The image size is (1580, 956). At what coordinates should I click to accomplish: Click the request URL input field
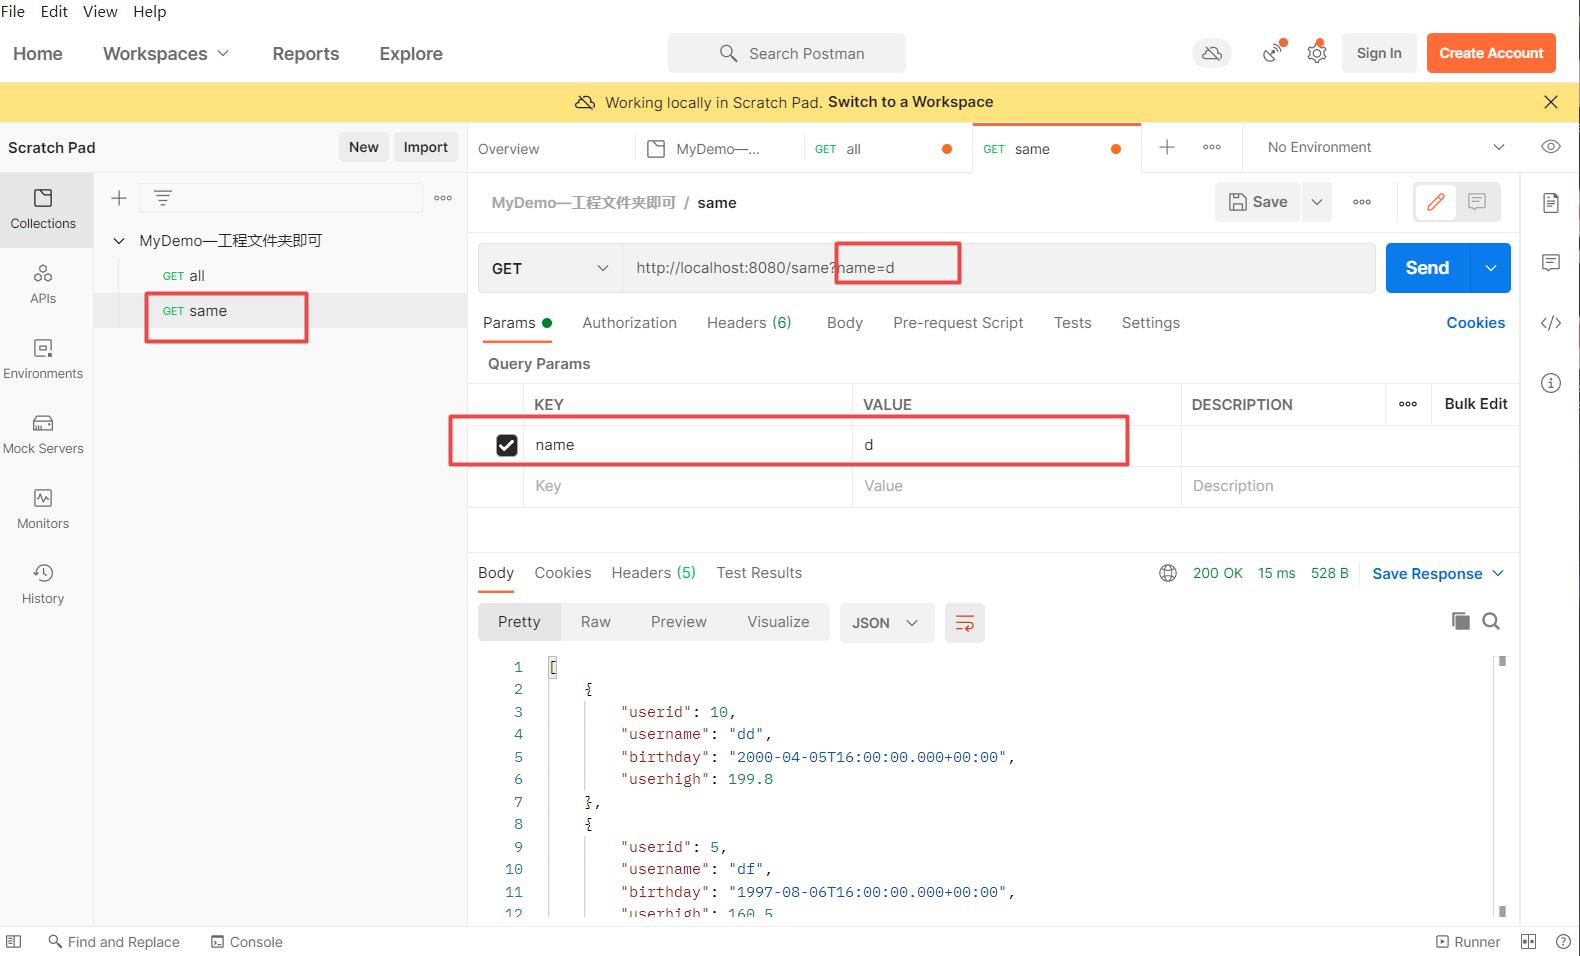[x=998, y=268]
